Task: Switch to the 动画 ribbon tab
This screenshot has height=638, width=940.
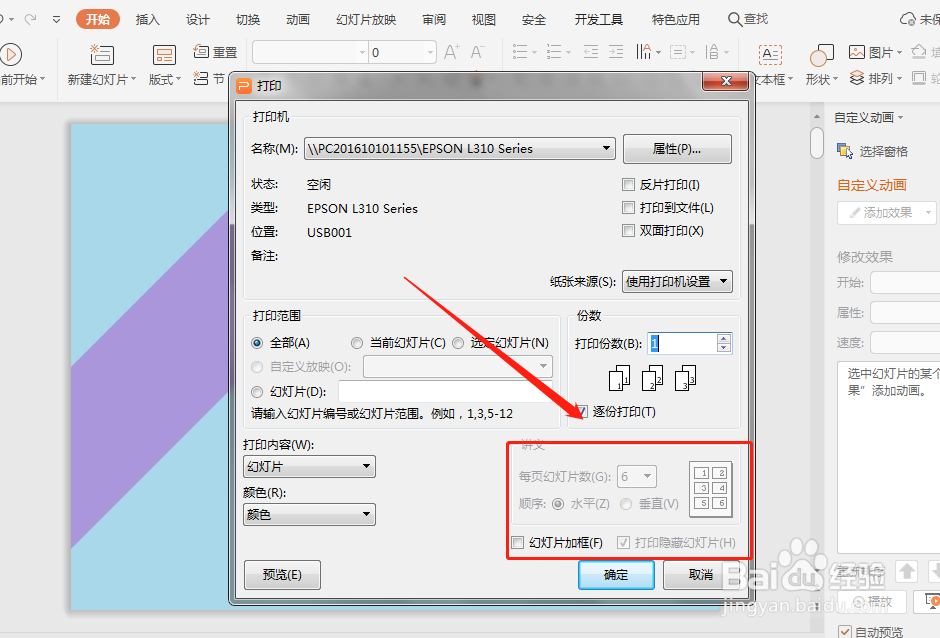Action: click(x=298, y=18)
